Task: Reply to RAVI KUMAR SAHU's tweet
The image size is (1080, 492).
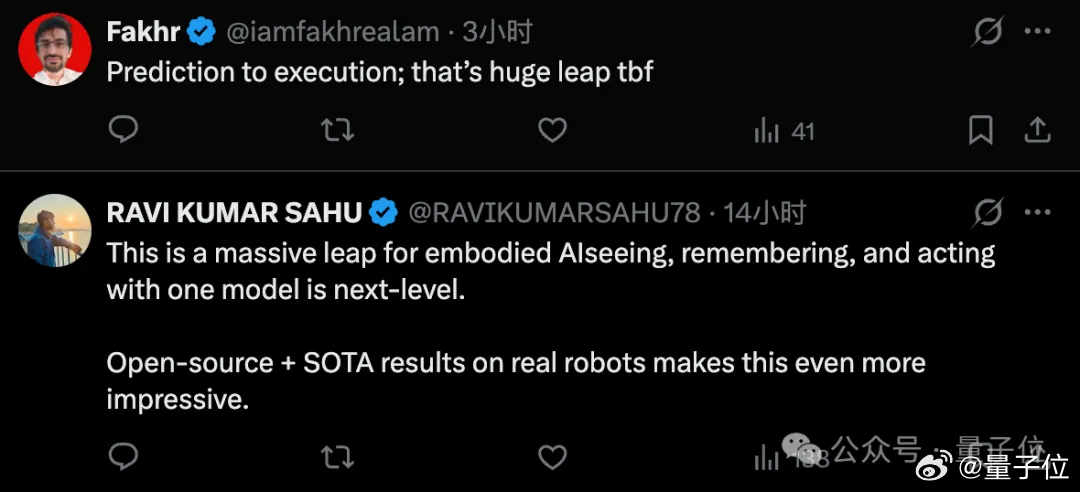Action: point(123,457)
